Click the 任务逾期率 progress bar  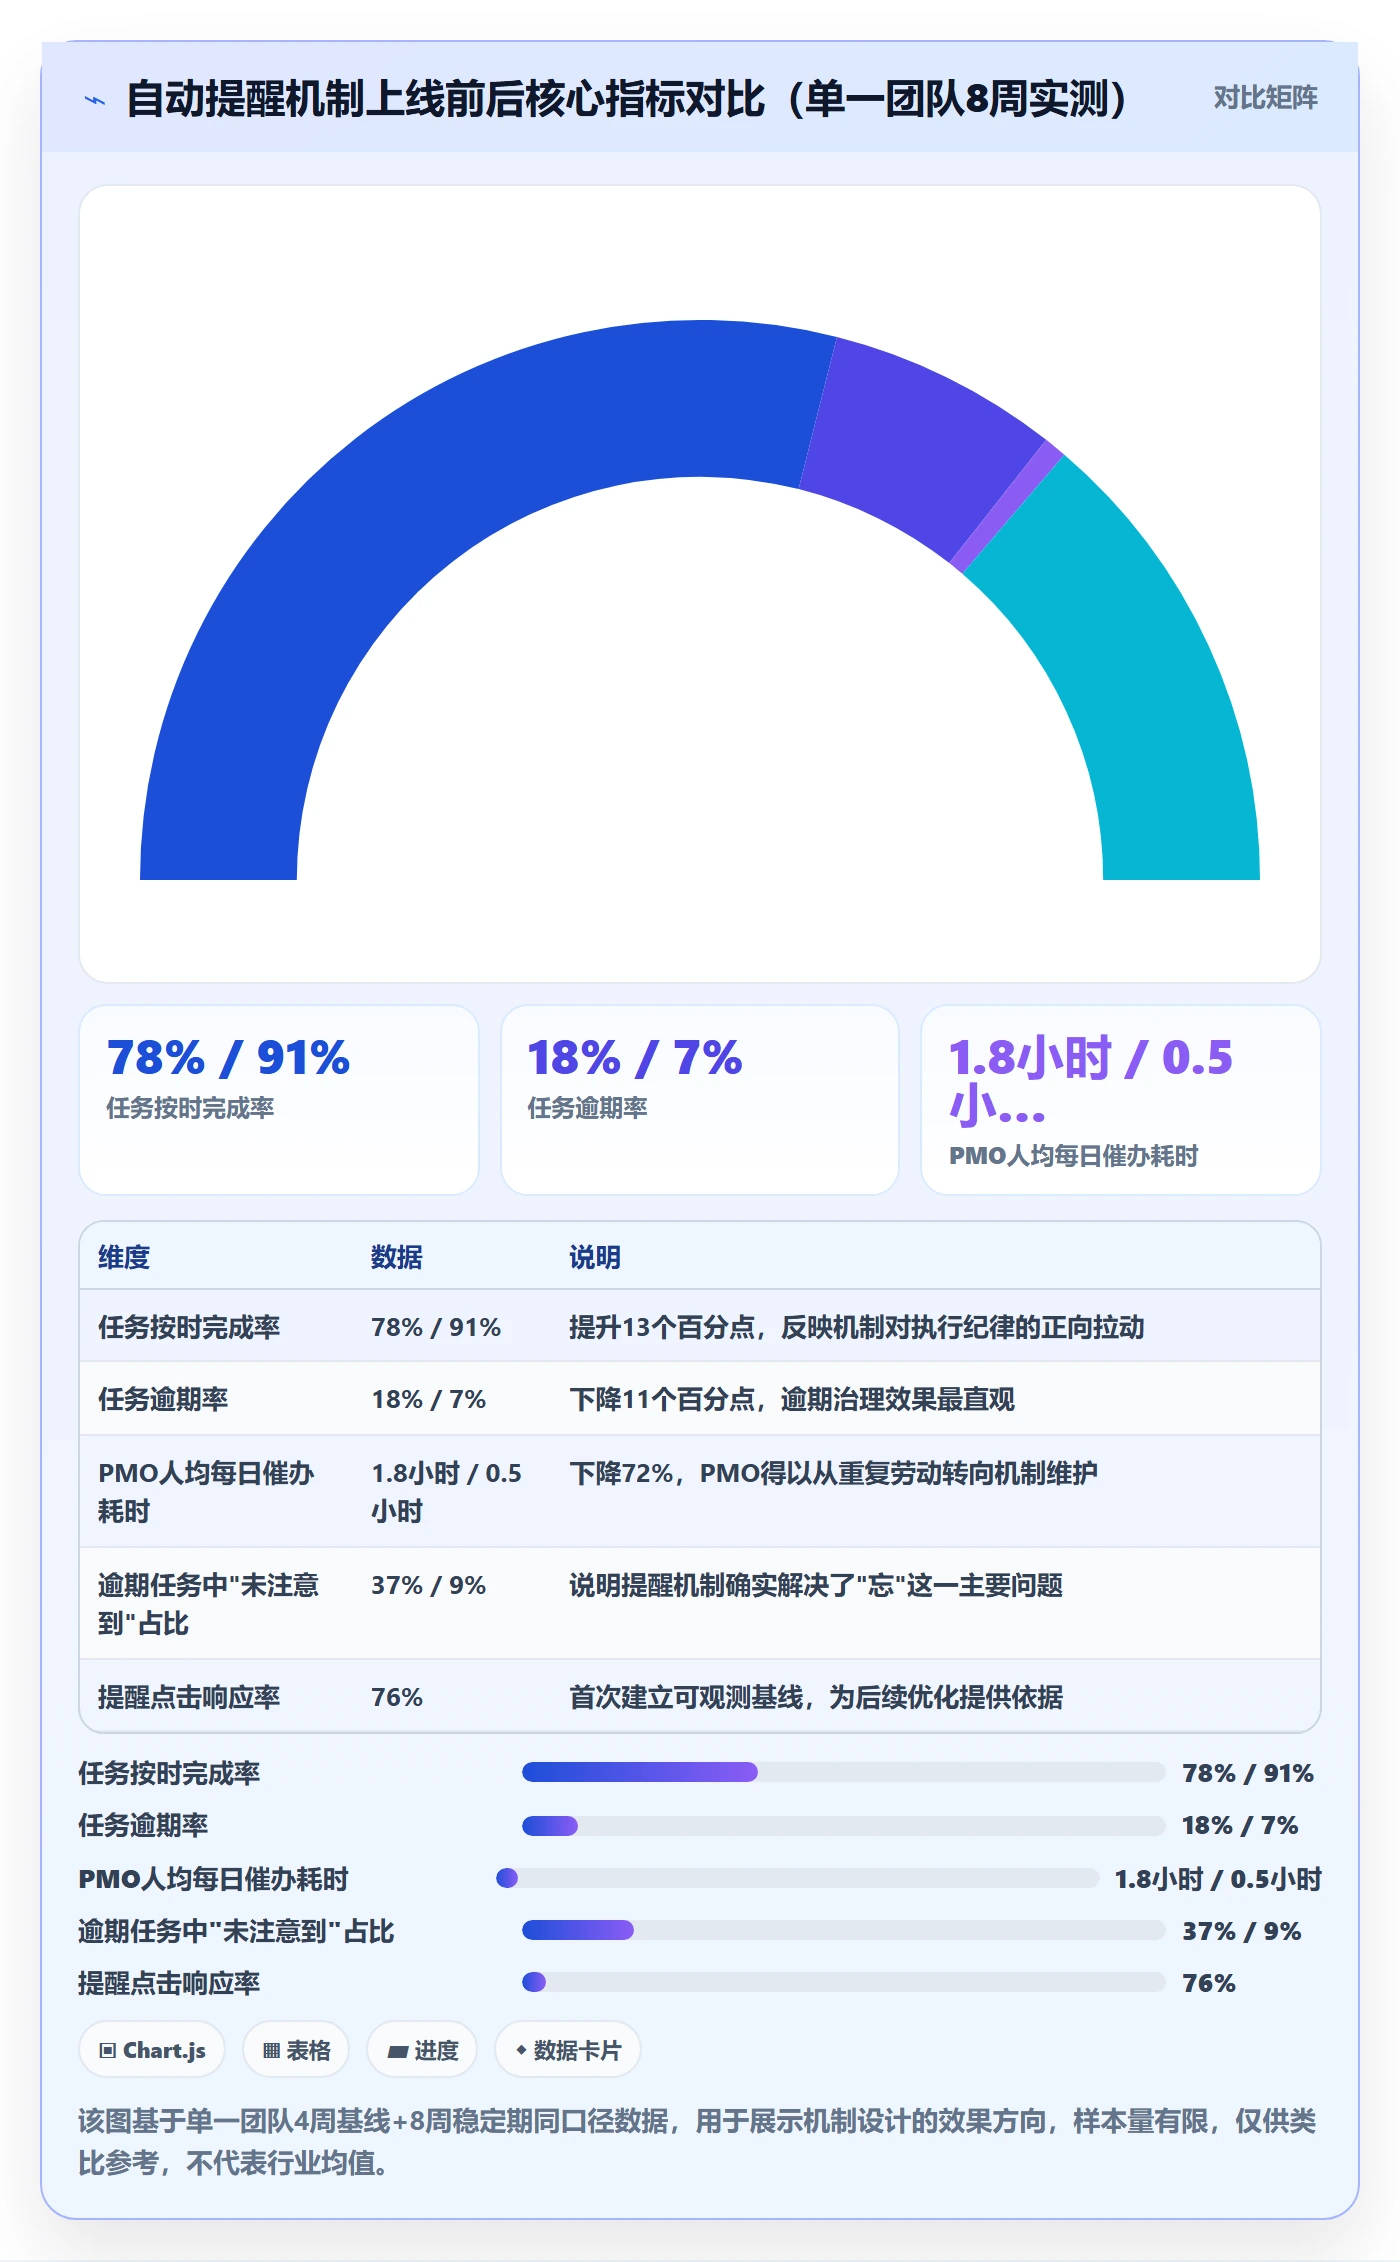[843, 1825]
